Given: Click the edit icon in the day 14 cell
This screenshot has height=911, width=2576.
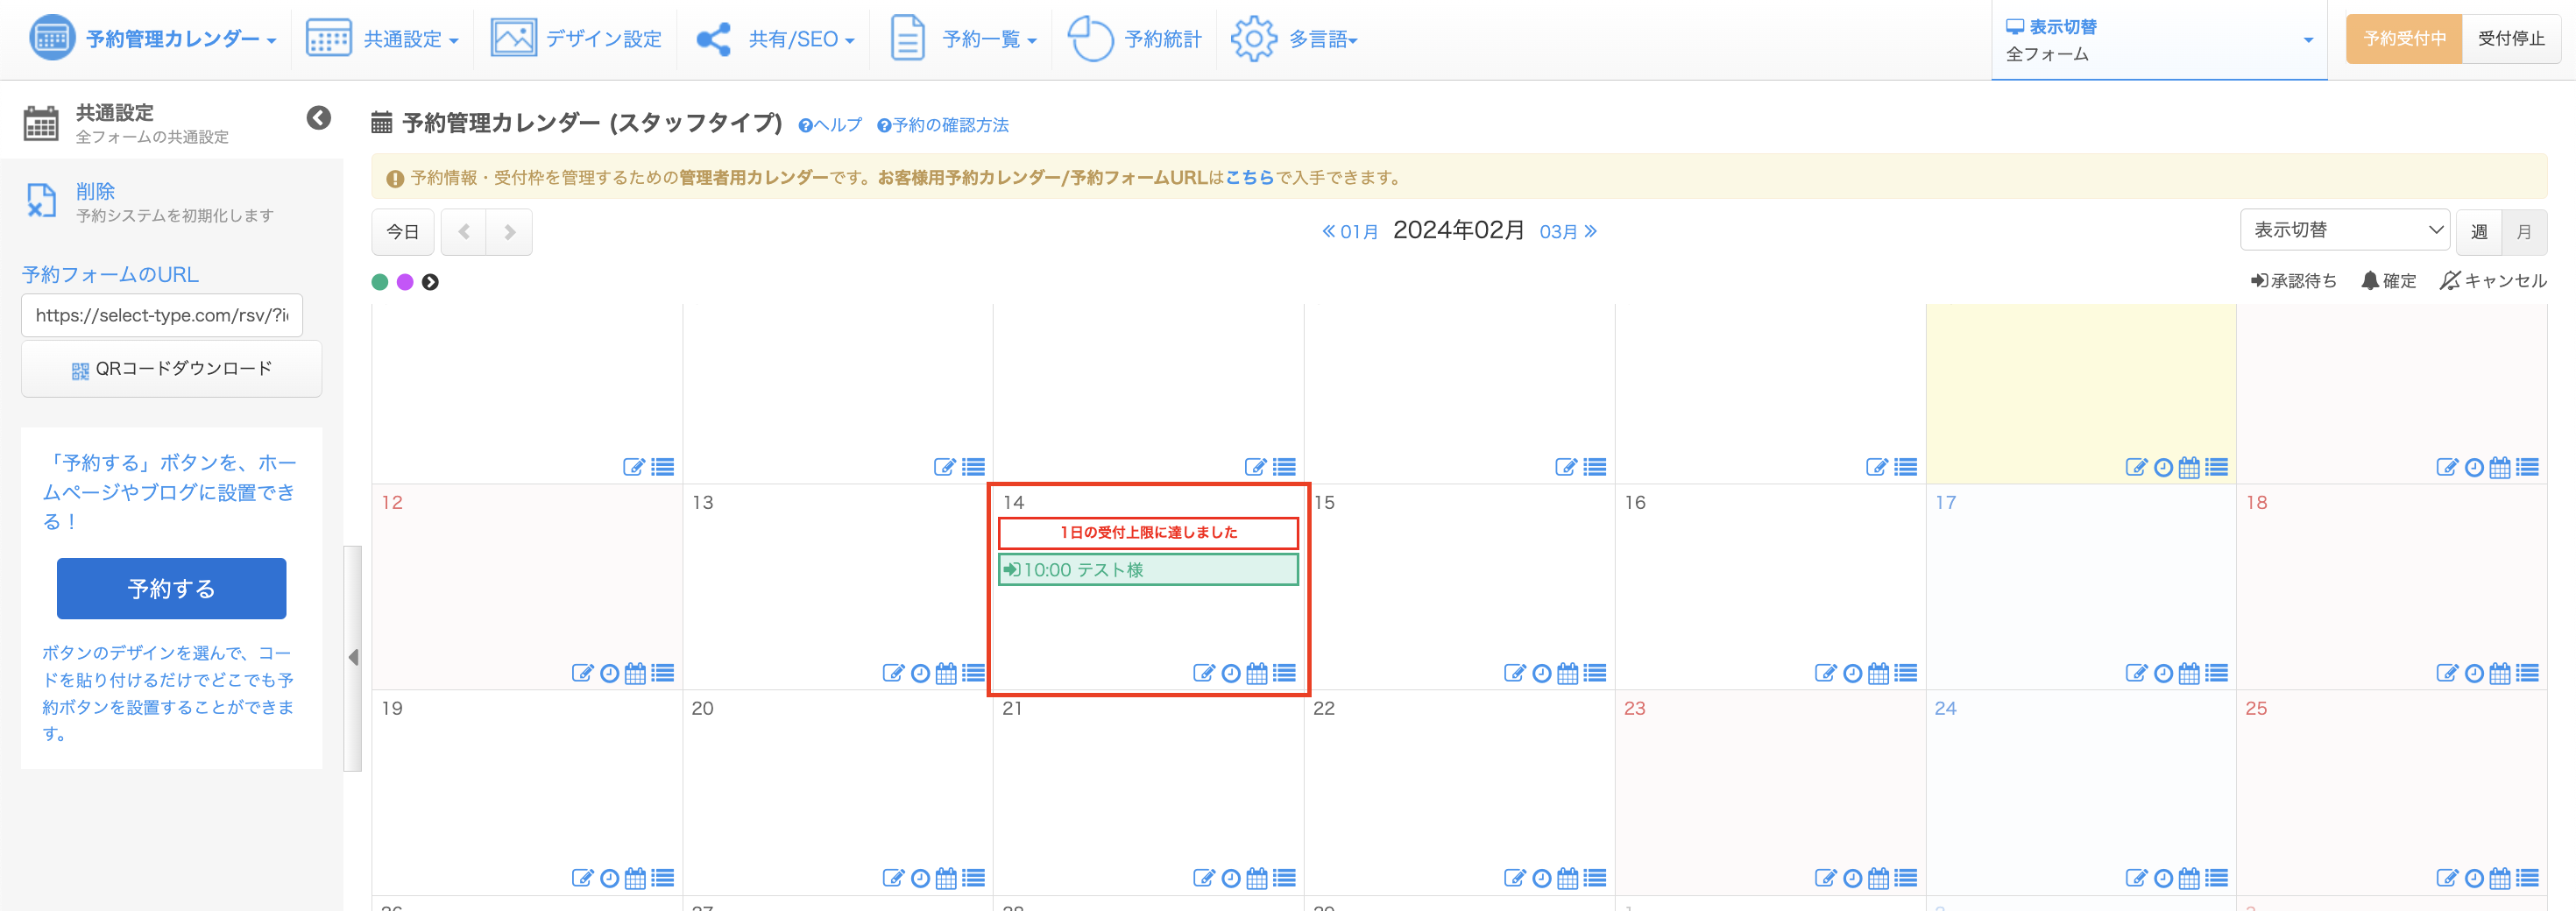Looking at the screenshot, I should [x=1204, y=673].
